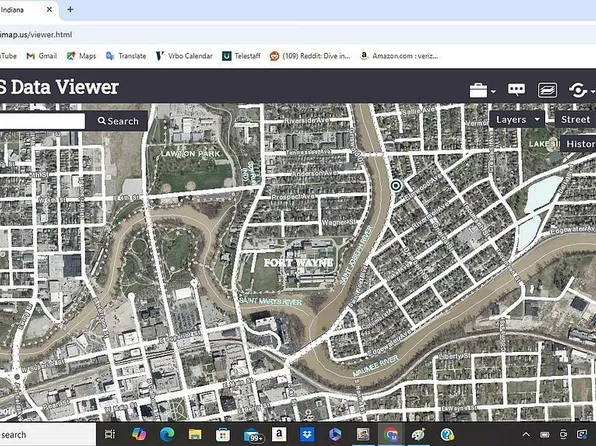This screenshot has height=446, width=596.
Task: Click the meet now camera tray icon
Action: [x=563, y=434]
